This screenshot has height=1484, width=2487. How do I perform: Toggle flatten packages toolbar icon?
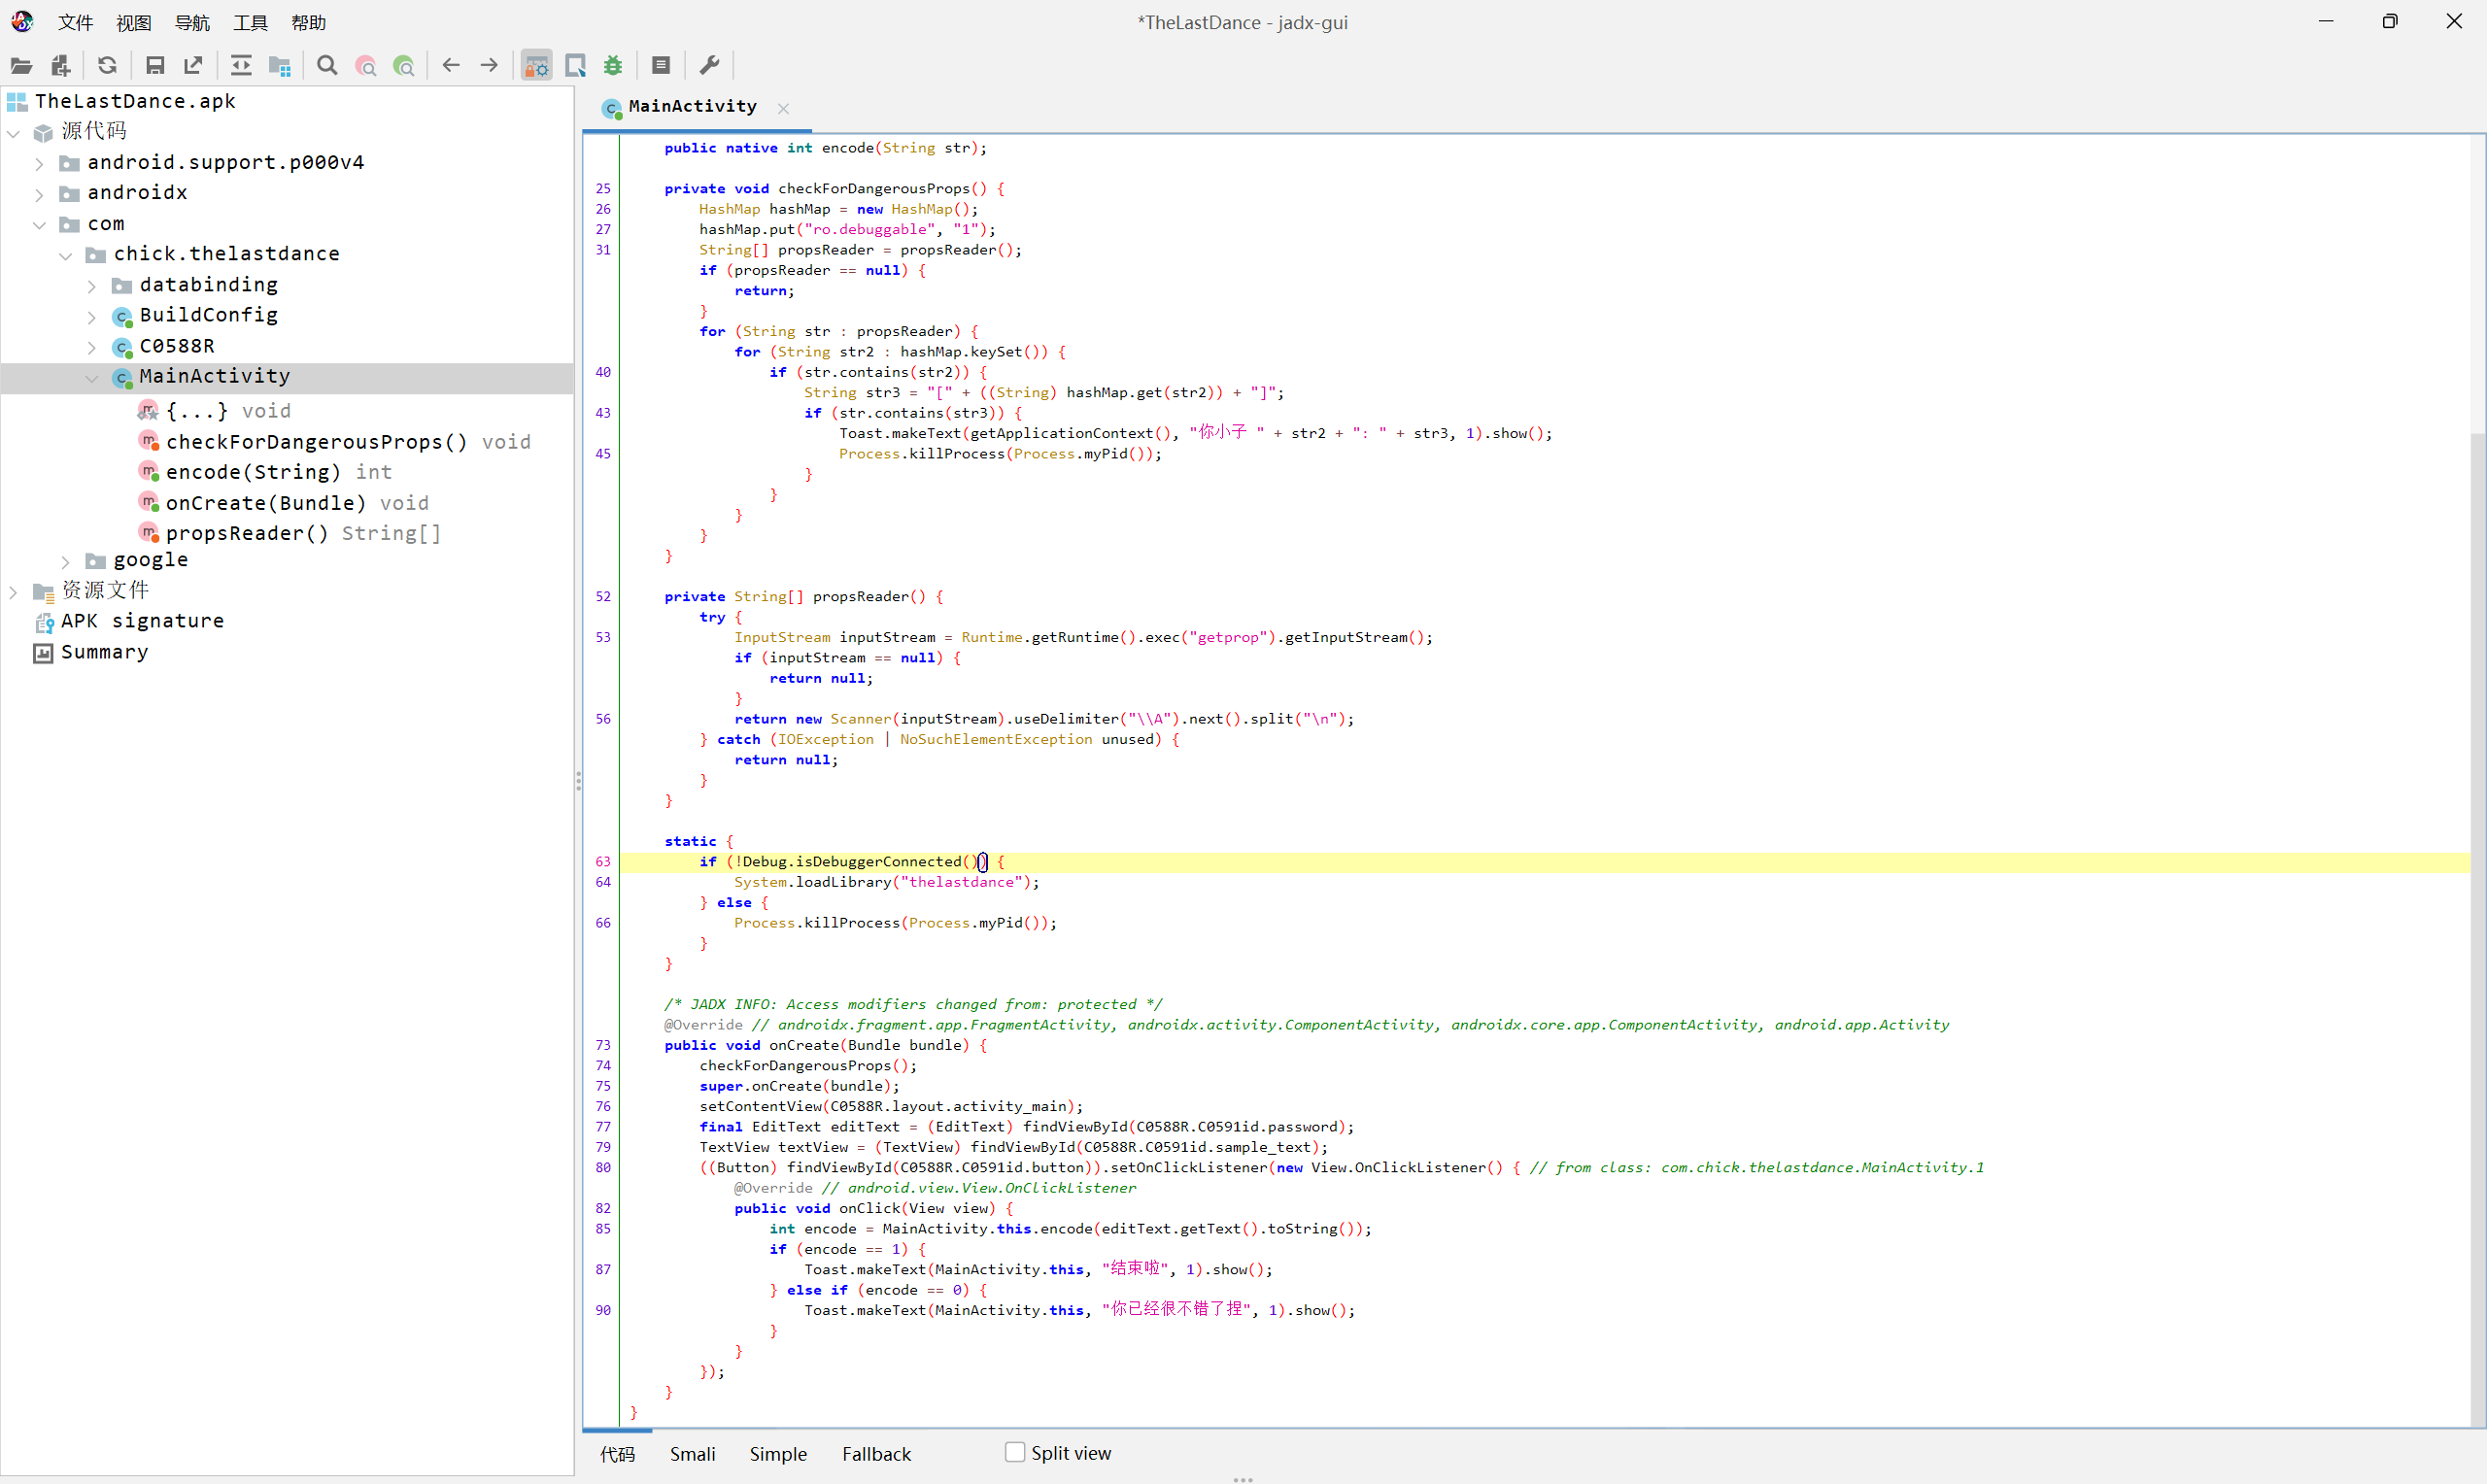point(280,66)
